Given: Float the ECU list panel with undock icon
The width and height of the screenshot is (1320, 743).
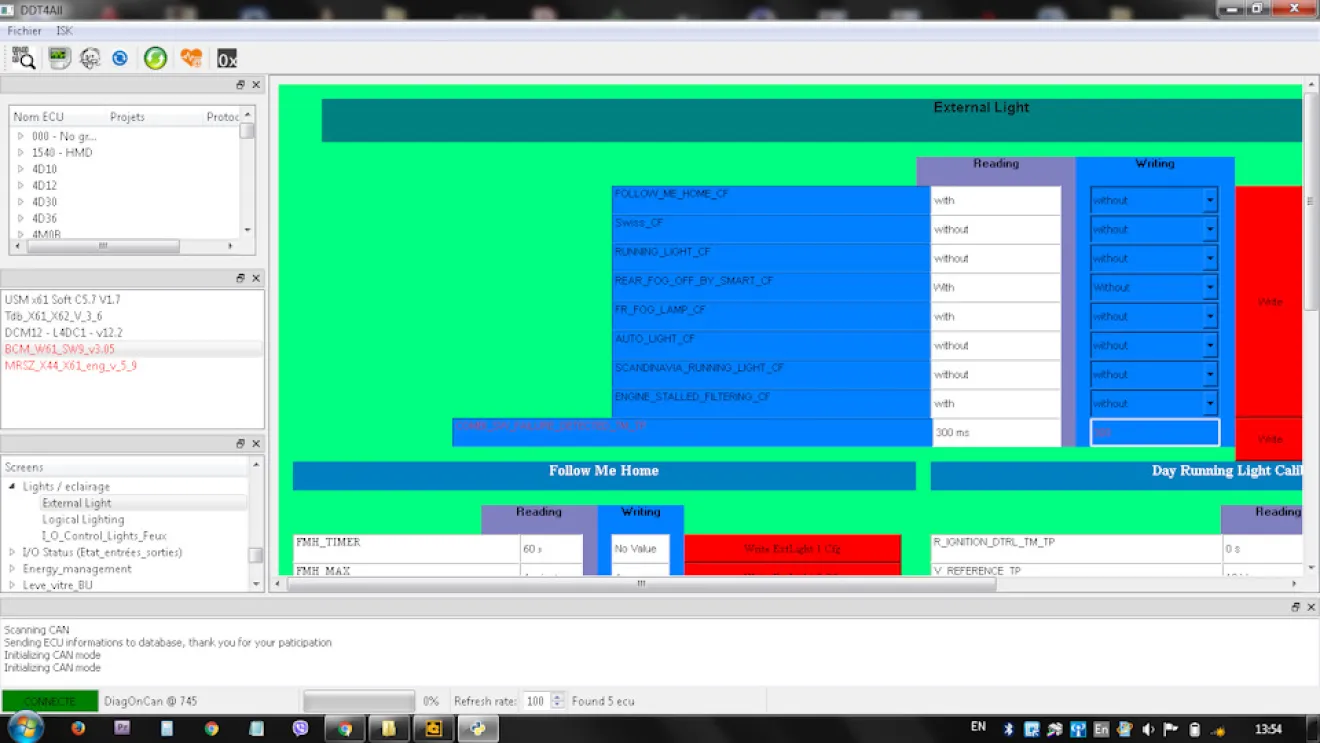Looking at the screenshot, I should [240, 85].
